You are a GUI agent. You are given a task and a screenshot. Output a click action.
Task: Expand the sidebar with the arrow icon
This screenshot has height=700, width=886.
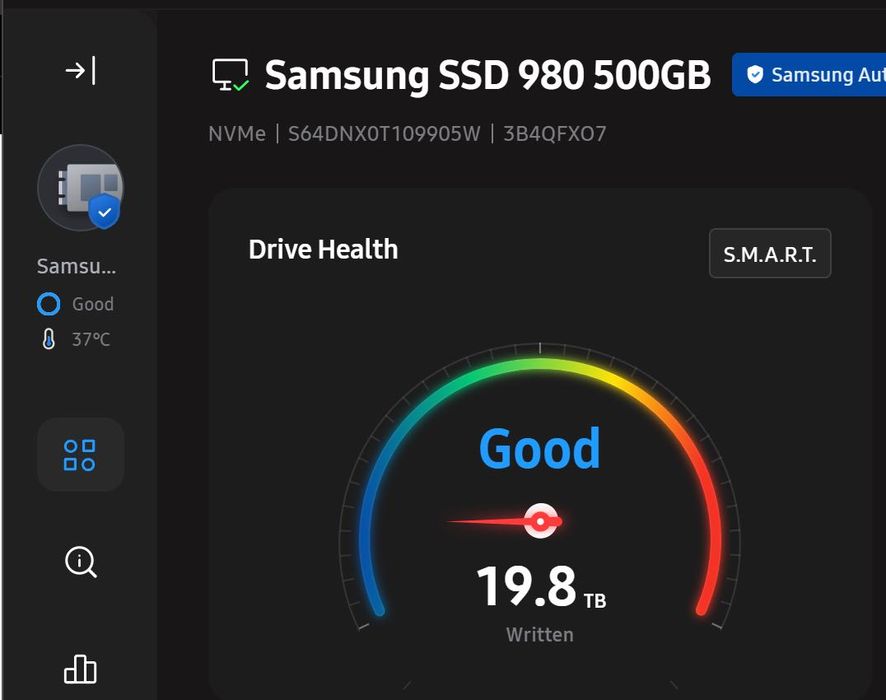(x=80, y=71)
